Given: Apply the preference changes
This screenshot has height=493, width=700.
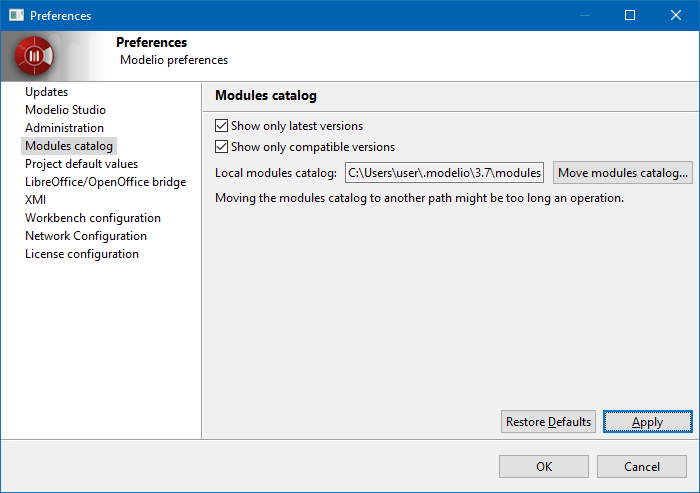Looking at the screenshot, I should (x=647, y=422).
